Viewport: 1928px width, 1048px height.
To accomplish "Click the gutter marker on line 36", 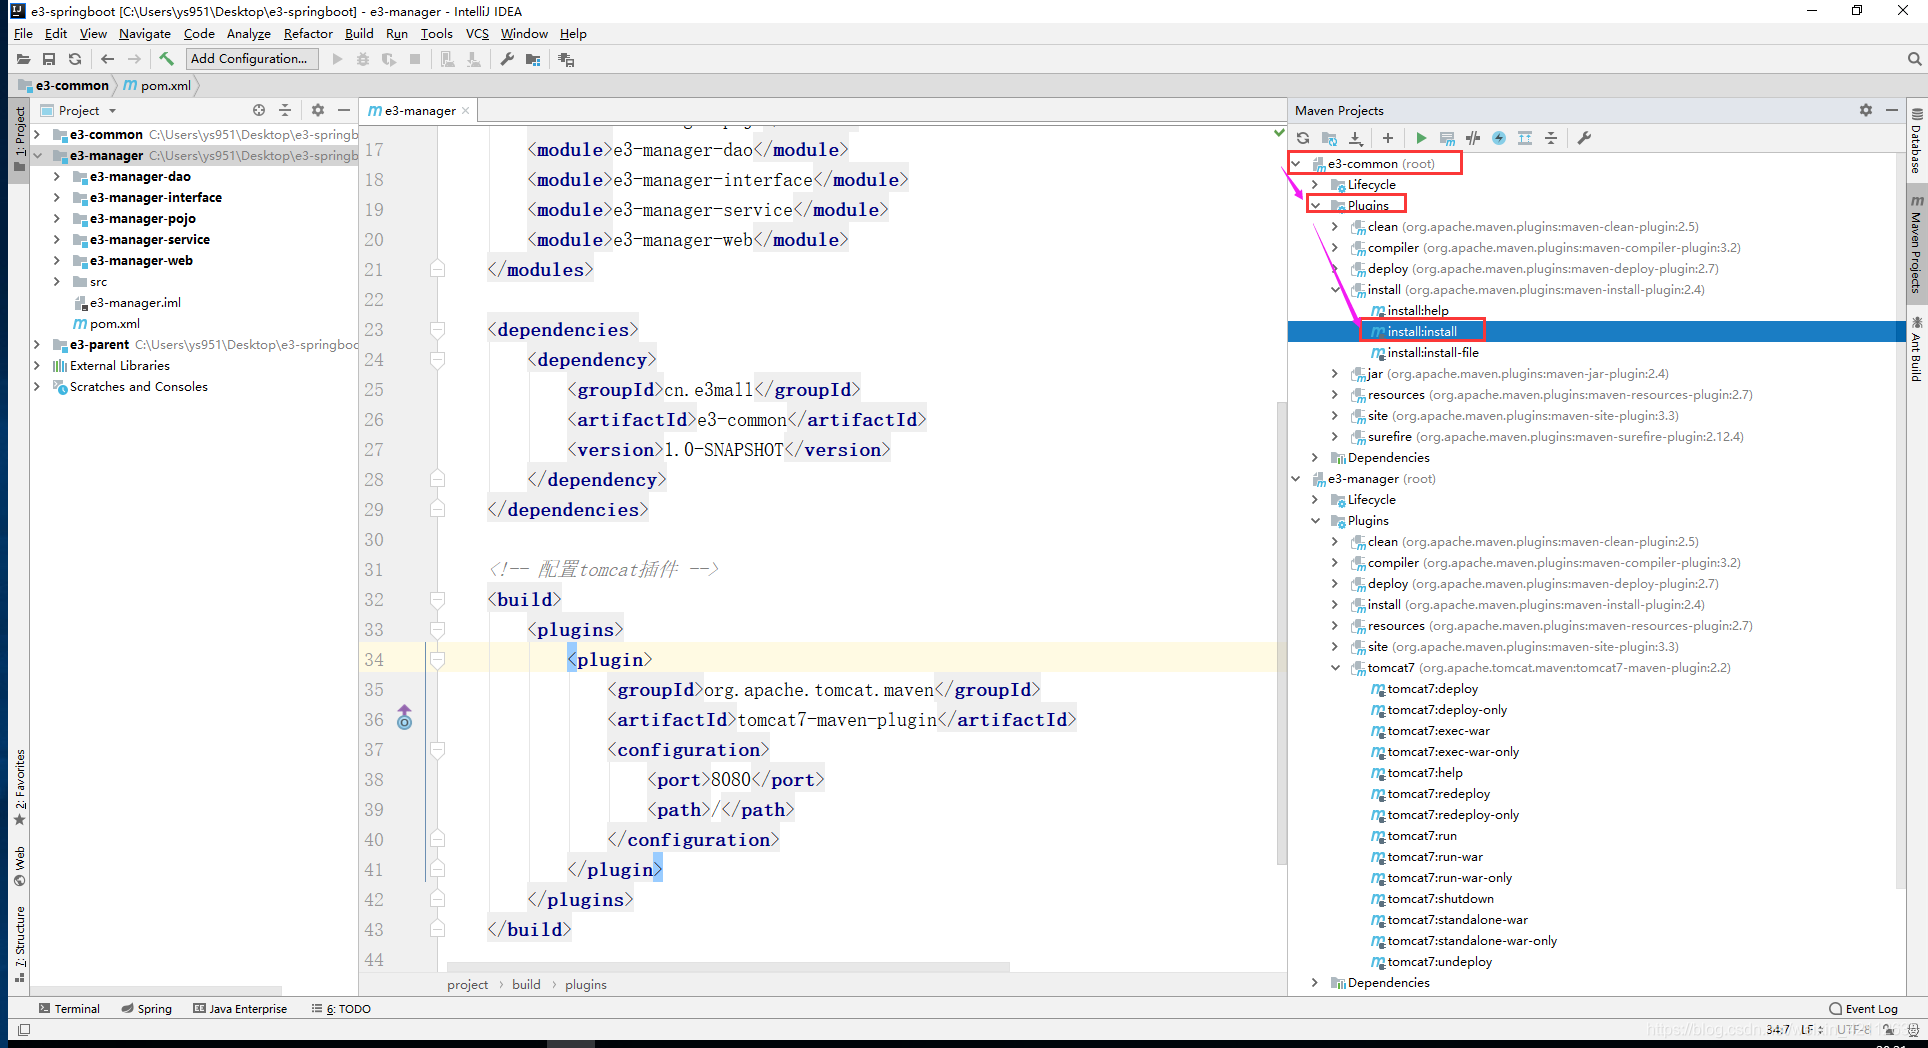I will pyautogui.click(x=404, y=718).
